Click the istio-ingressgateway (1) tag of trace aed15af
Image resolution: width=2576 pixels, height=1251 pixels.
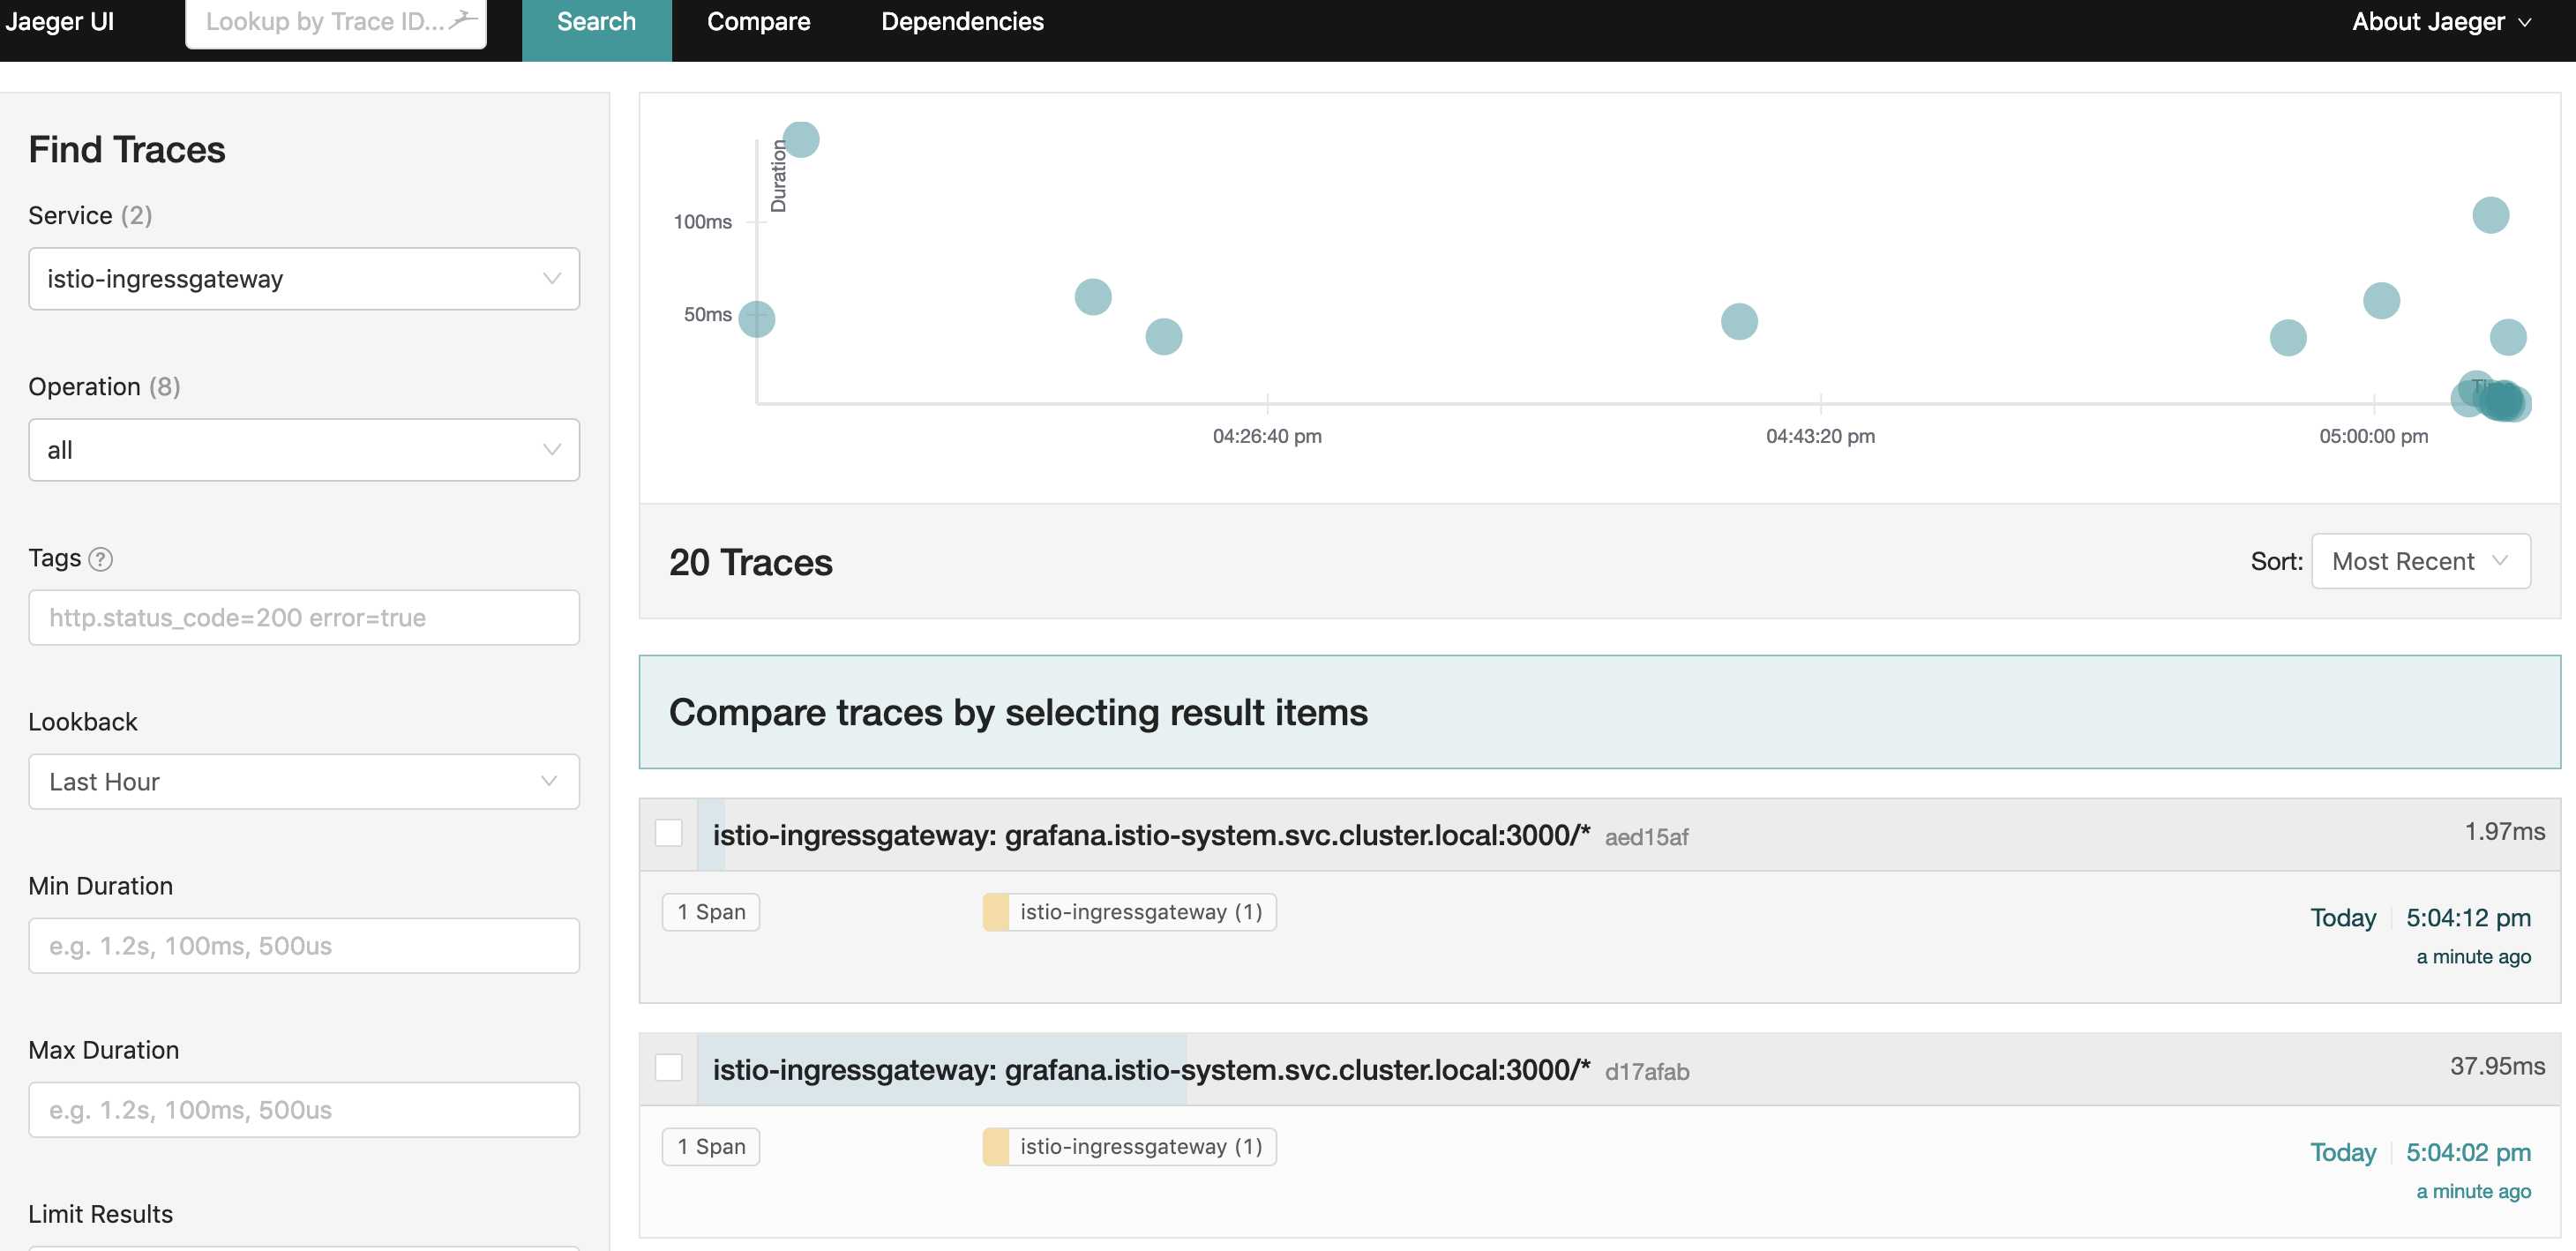click(1130, 912)
